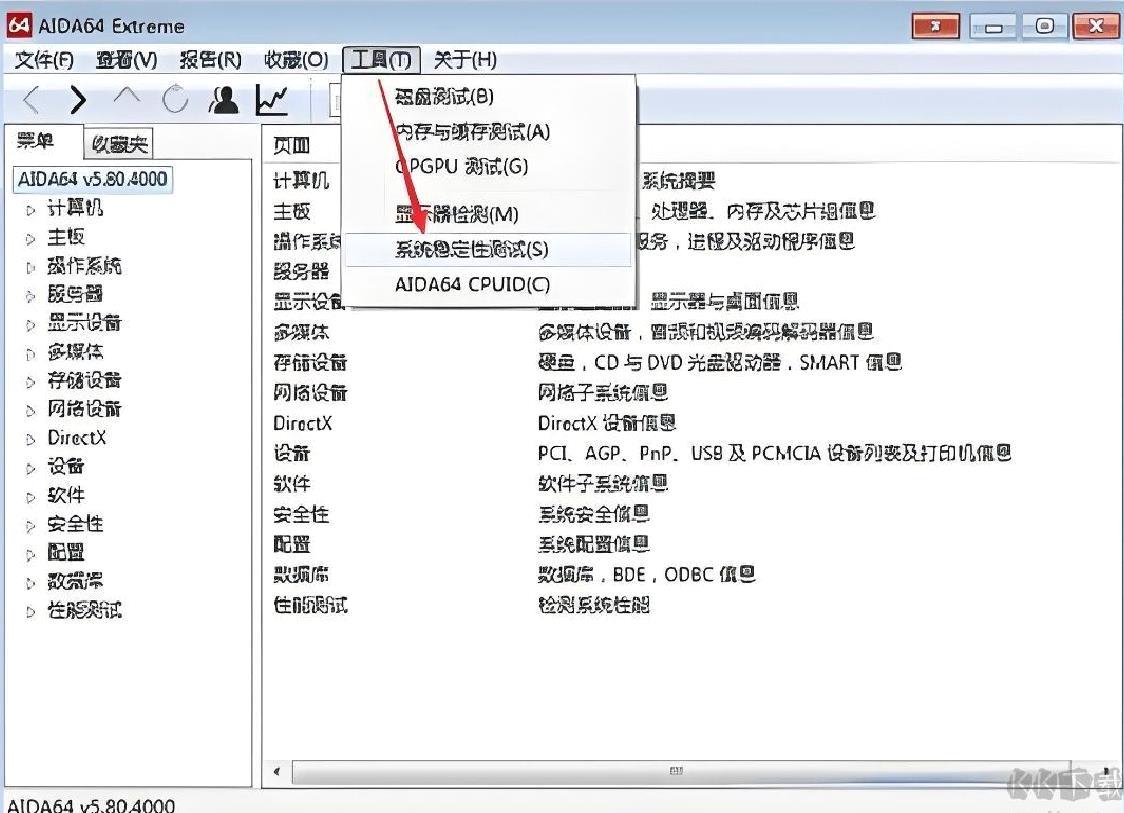Expand the 存储设备 tree node
Image resolution: width=1124 pixels, height=813 pixels.
coord(30,382)
